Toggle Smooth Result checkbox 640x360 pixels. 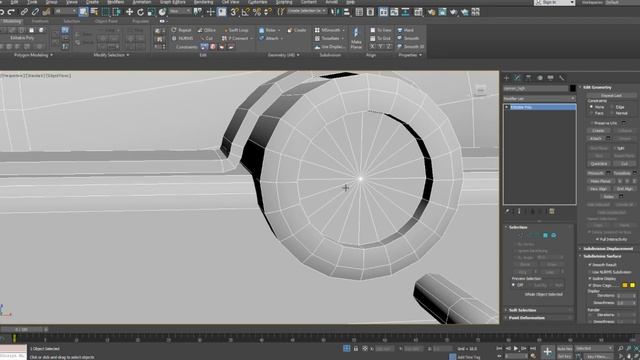coord(590,264)
